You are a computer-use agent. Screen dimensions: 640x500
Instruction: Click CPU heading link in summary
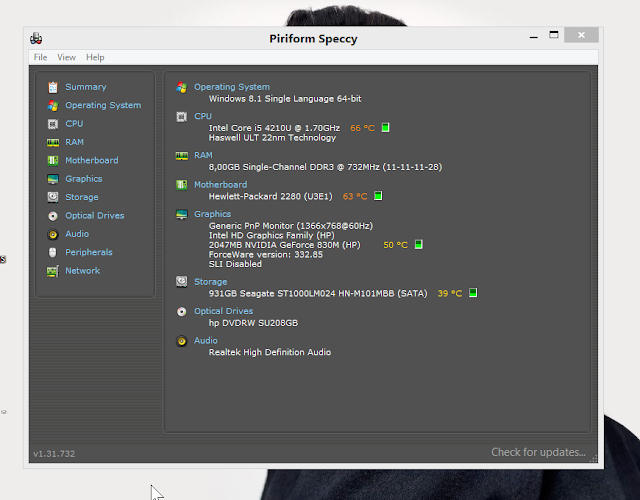click(x=203, y=116)
